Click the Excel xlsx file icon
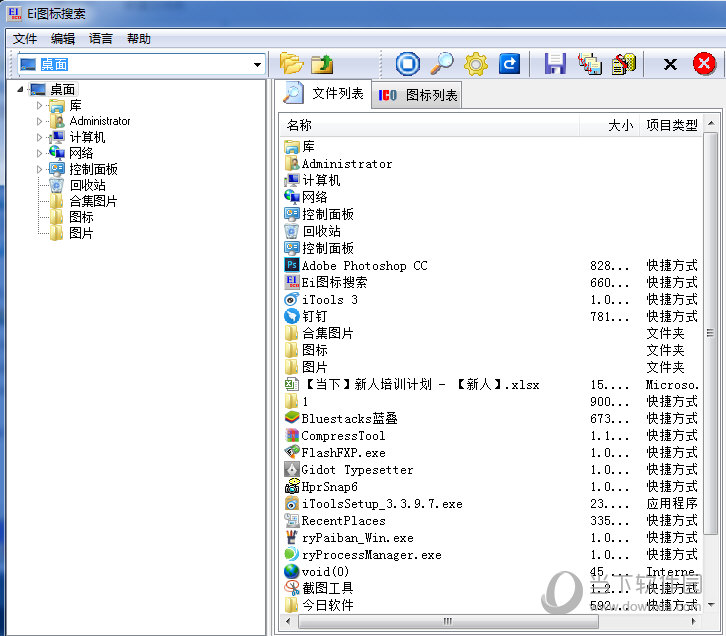Viewport: 726px width, 636px height. [291, 384]
